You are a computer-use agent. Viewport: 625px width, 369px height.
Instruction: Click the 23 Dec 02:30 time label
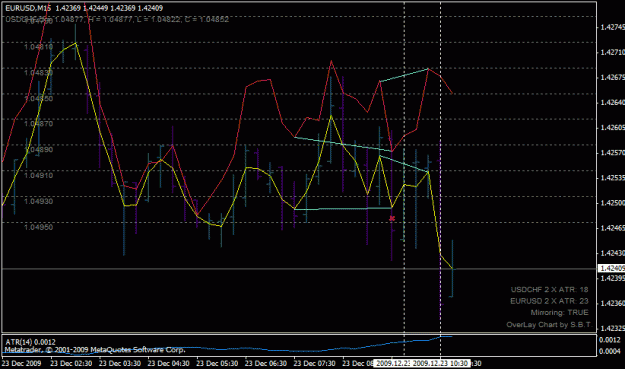pyautogui.click(x=71, y=363)
